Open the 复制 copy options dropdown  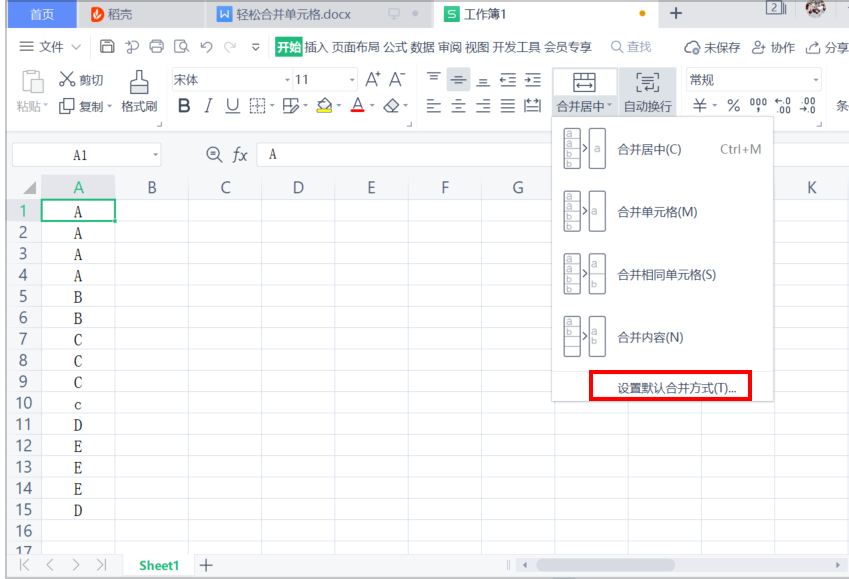point(110,106)
